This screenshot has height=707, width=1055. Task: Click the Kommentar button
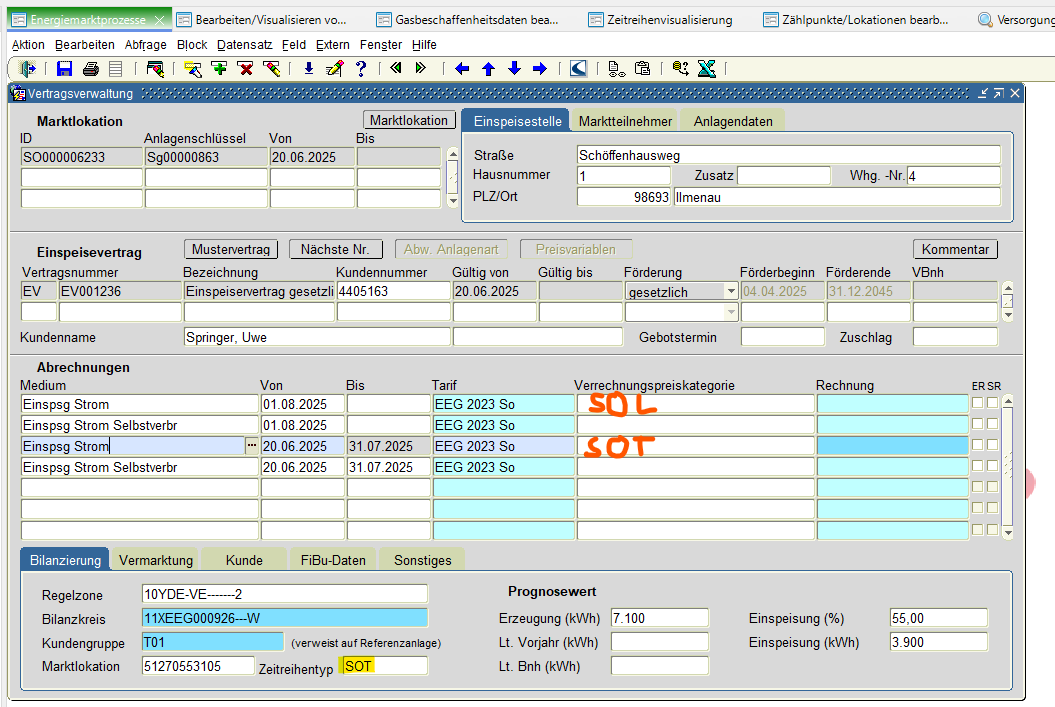click(x=954, y=249)
